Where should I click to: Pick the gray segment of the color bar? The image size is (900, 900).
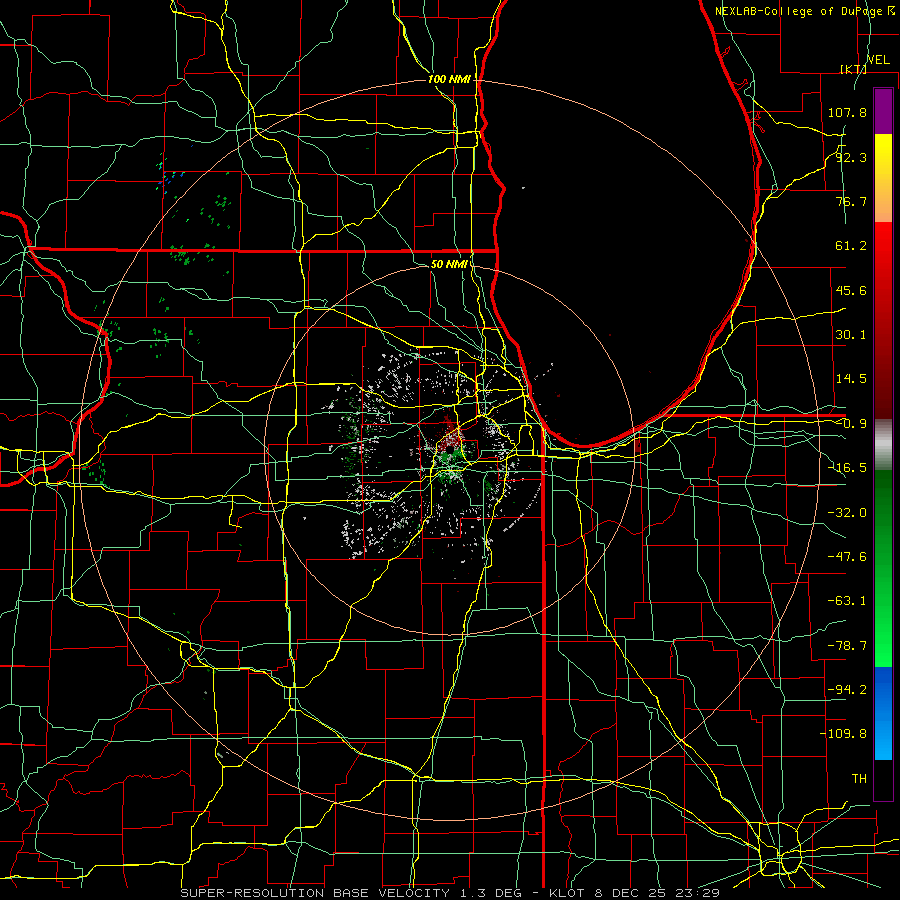(883, 445)
